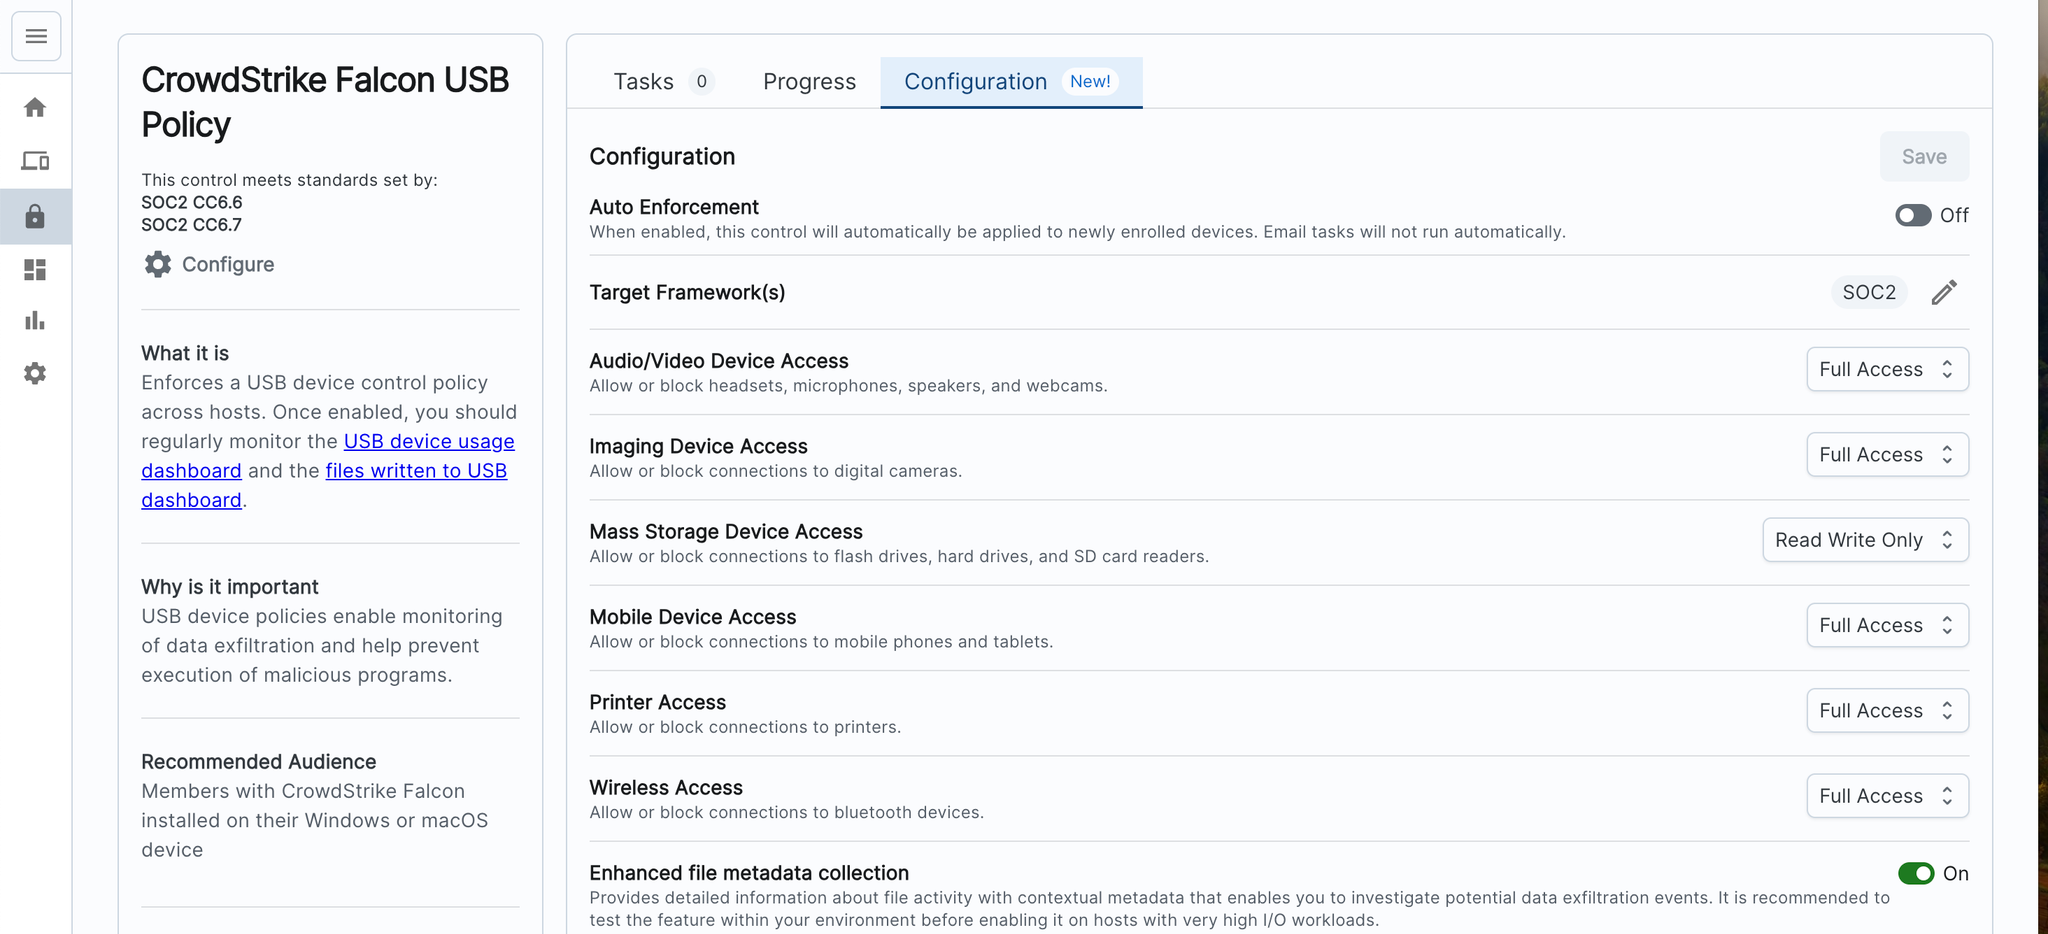Open Mass Storage Device Access dropdown

[1864, 540]
